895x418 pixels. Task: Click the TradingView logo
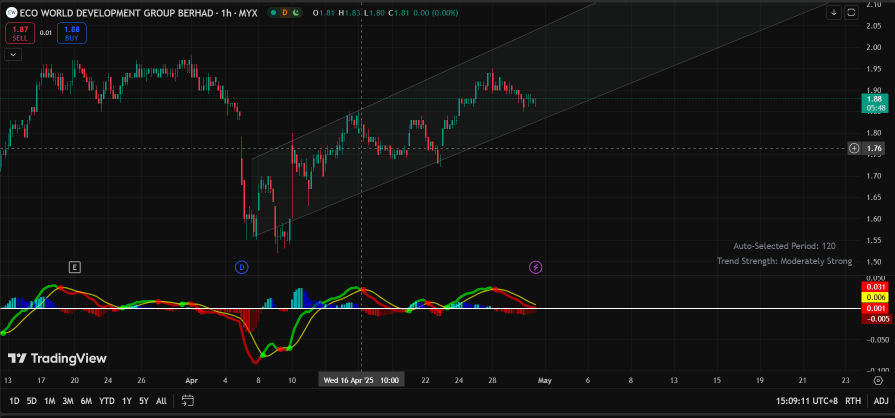pyautogui.click(x=57, y=359)
